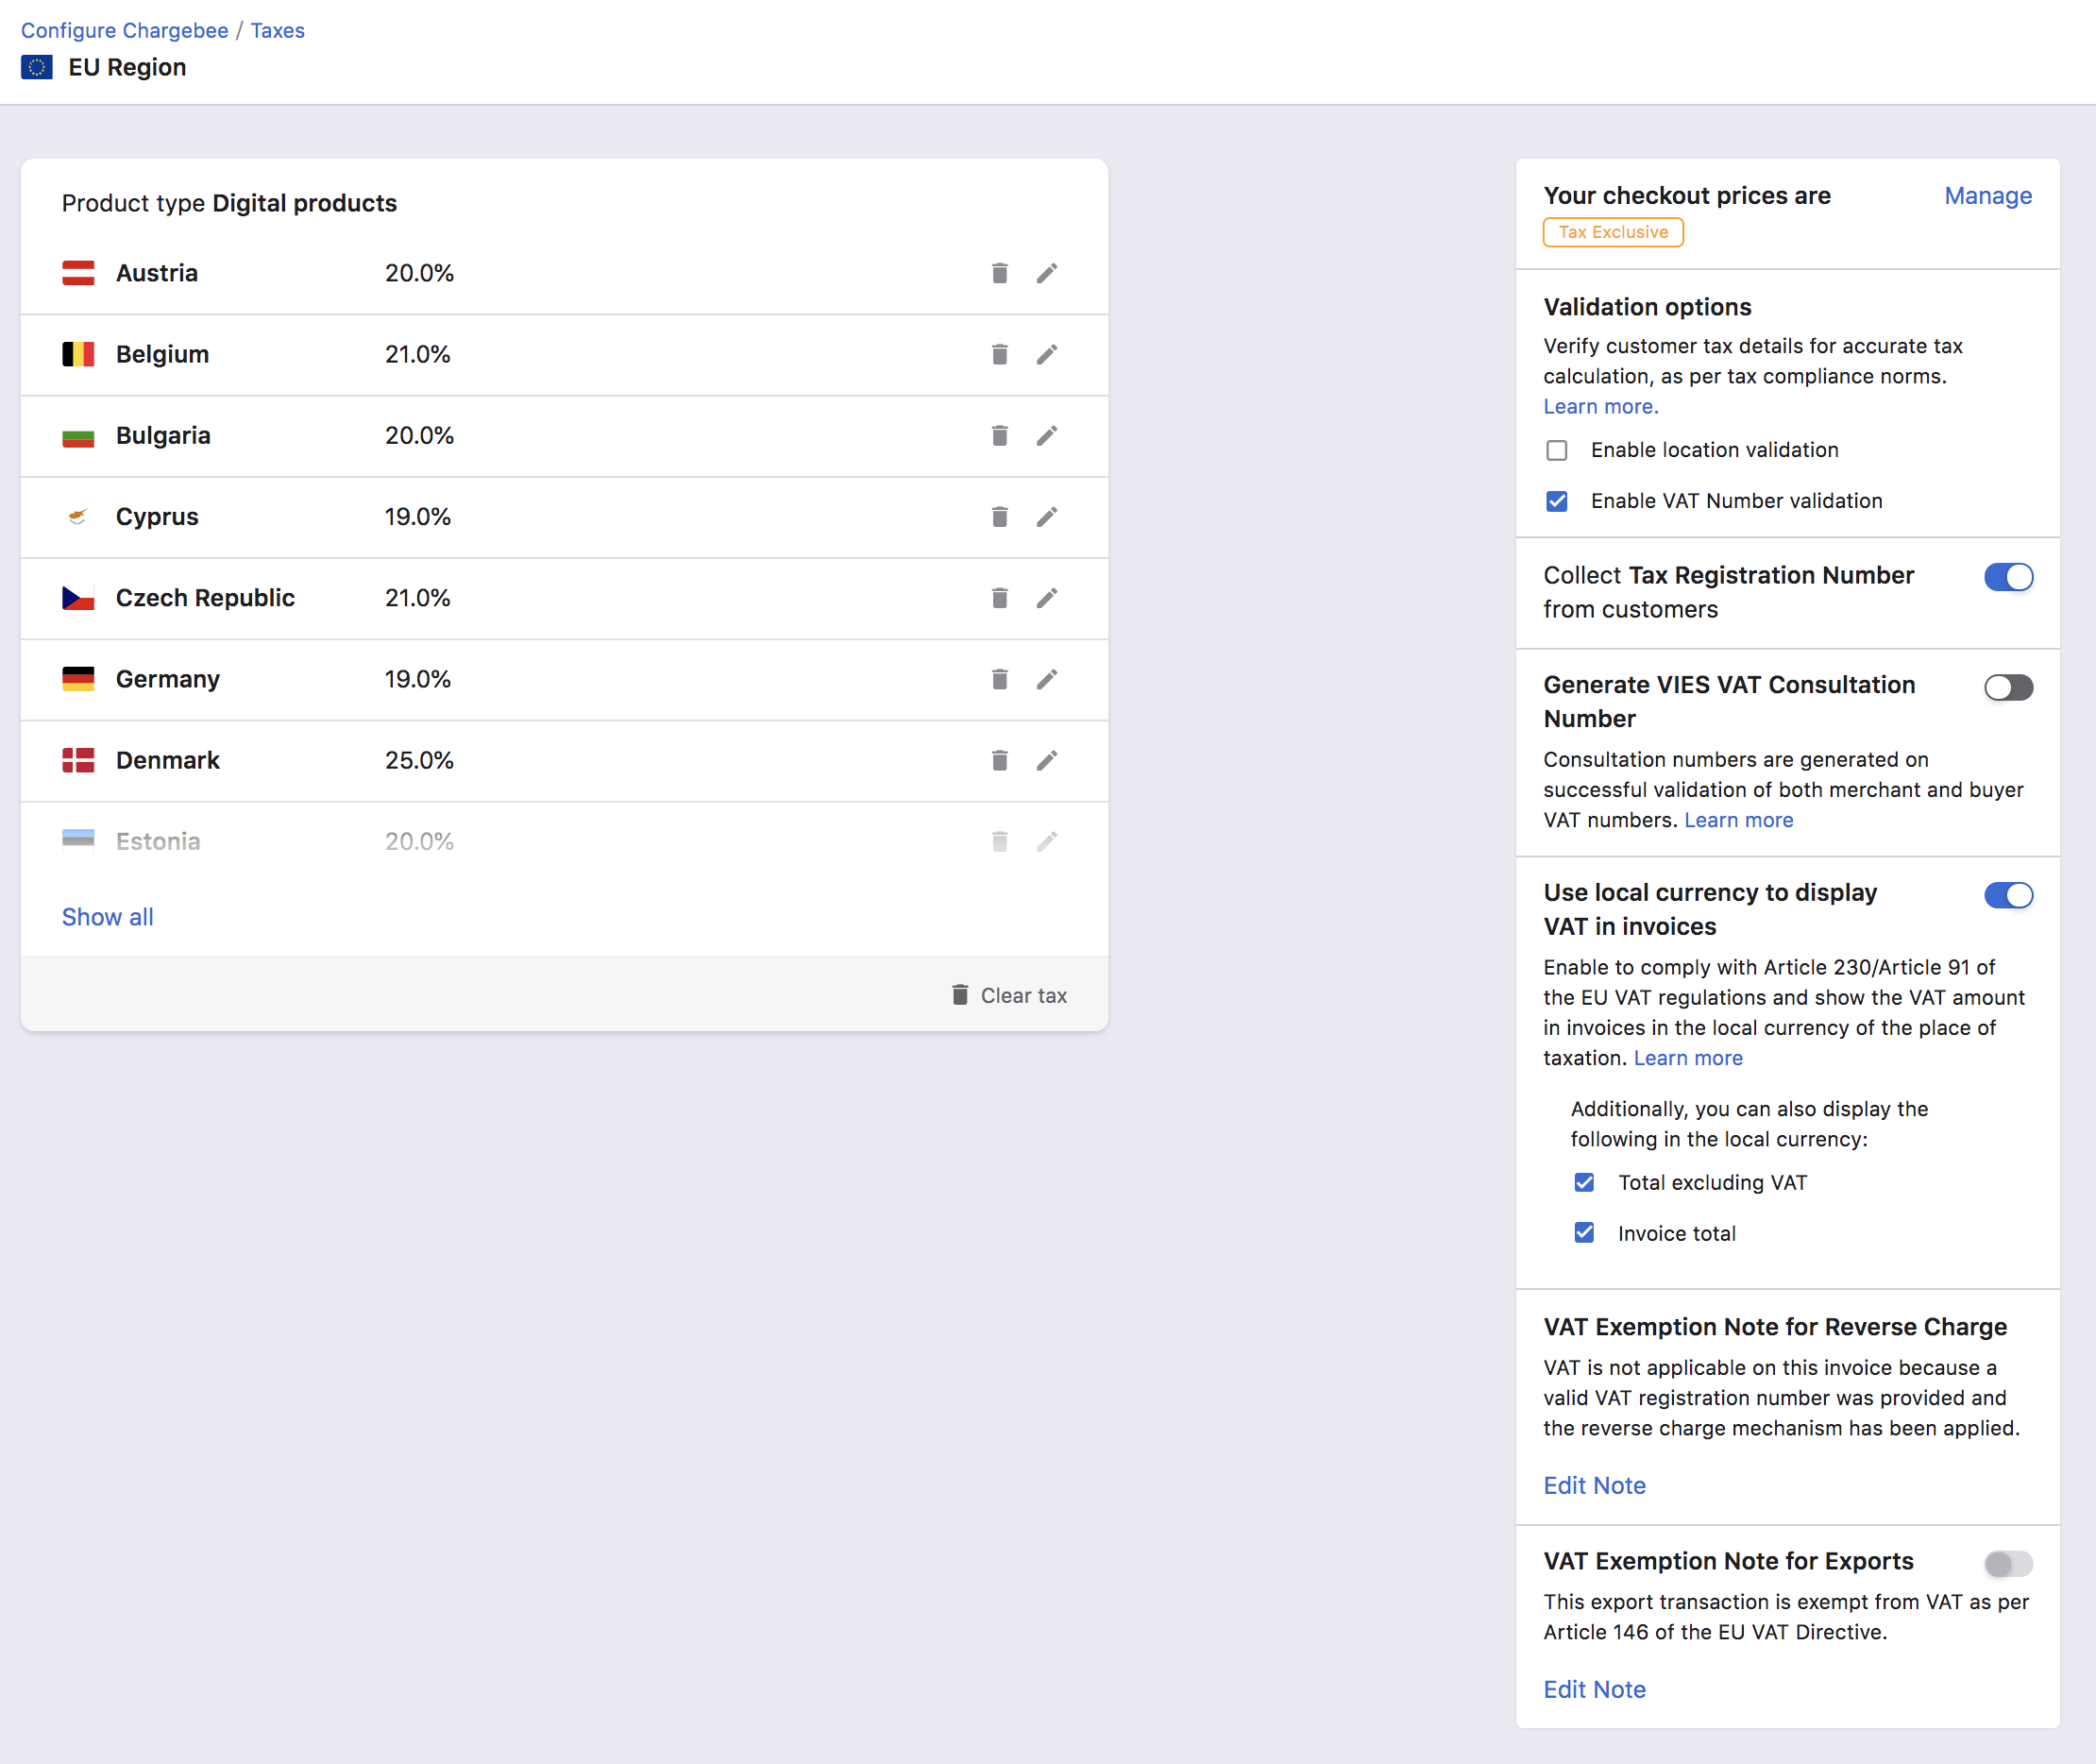Click the Germany flag icon
Screen dimensions: 2096x1764
click(78, 679)
